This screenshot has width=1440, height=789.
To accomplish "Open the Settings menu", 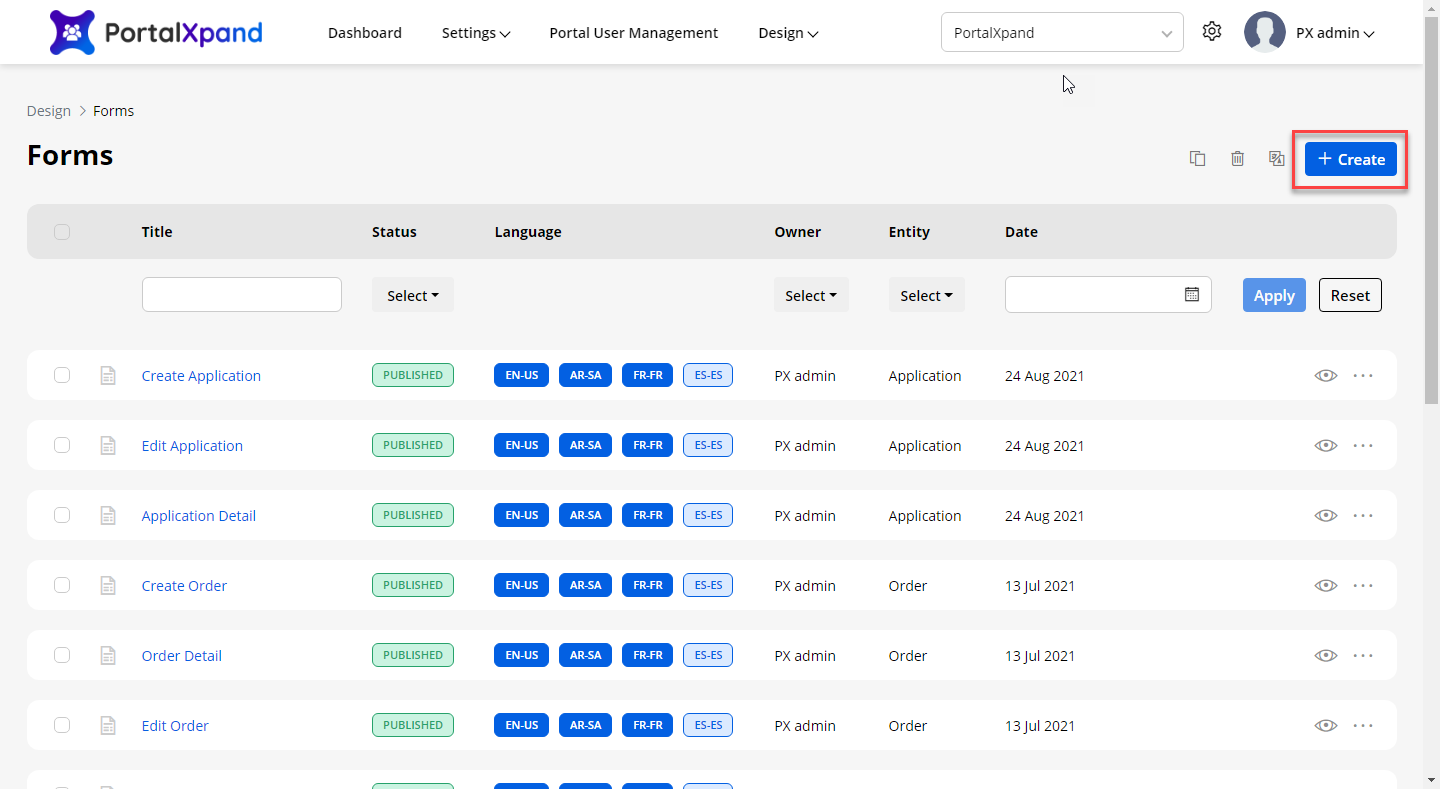I will tap(476, 33).
